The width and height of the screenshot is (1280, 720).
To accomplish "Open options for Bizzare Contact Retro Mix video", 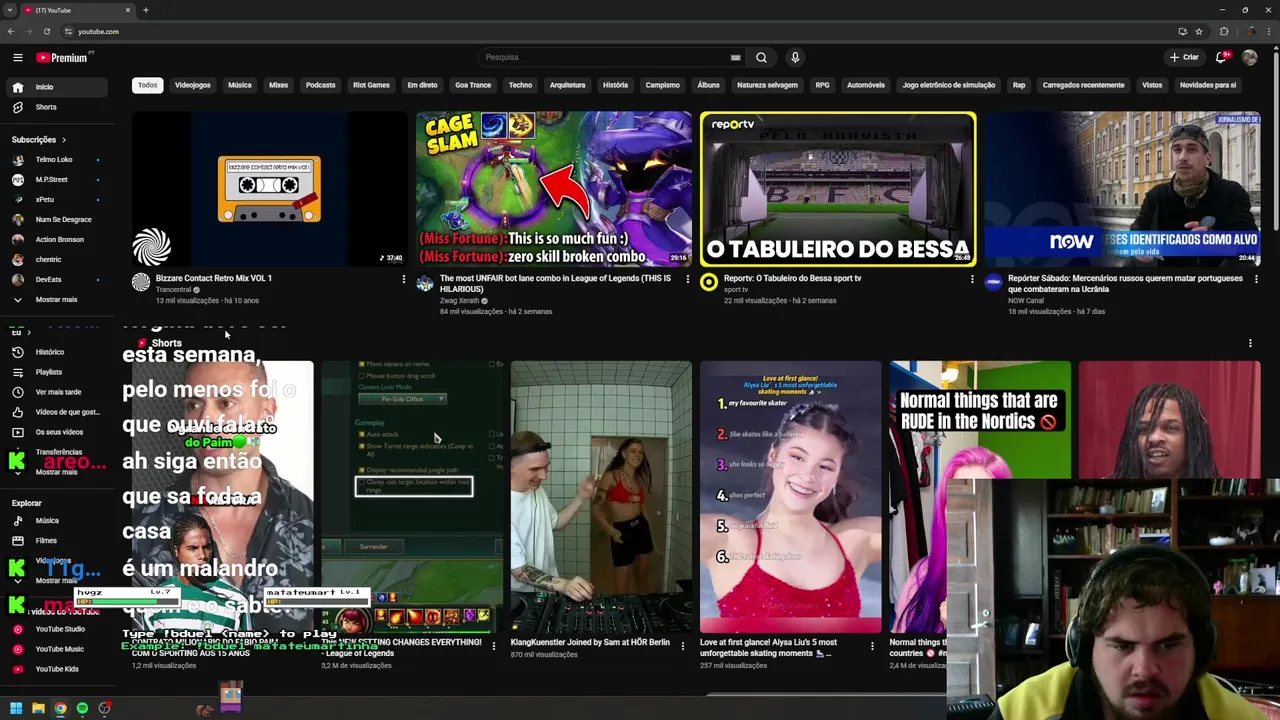I will tap(403, 279).
